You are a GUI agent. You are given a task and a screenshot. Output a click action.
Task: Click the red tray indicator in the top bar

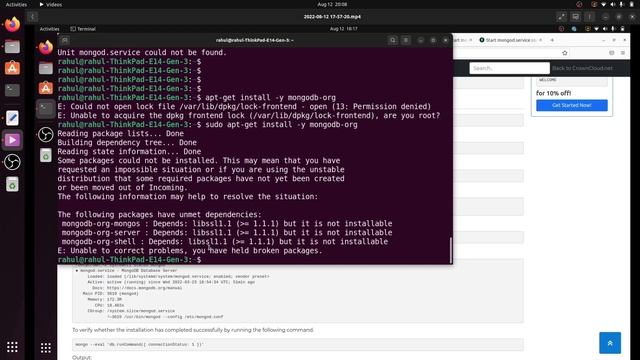pyautogui.click(x=579, y=4)
